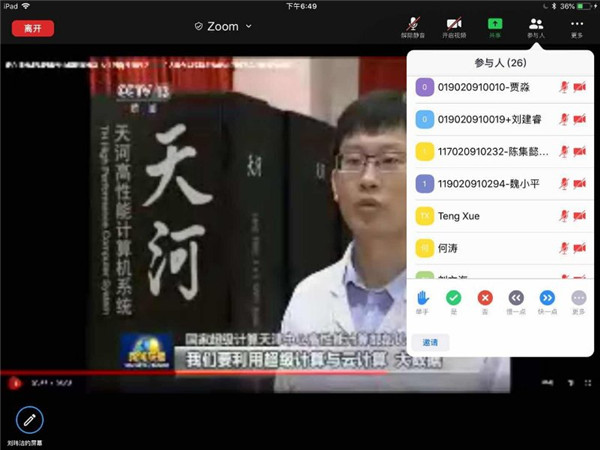Tap video-off icon for 何涛

[x=580, y=248]
